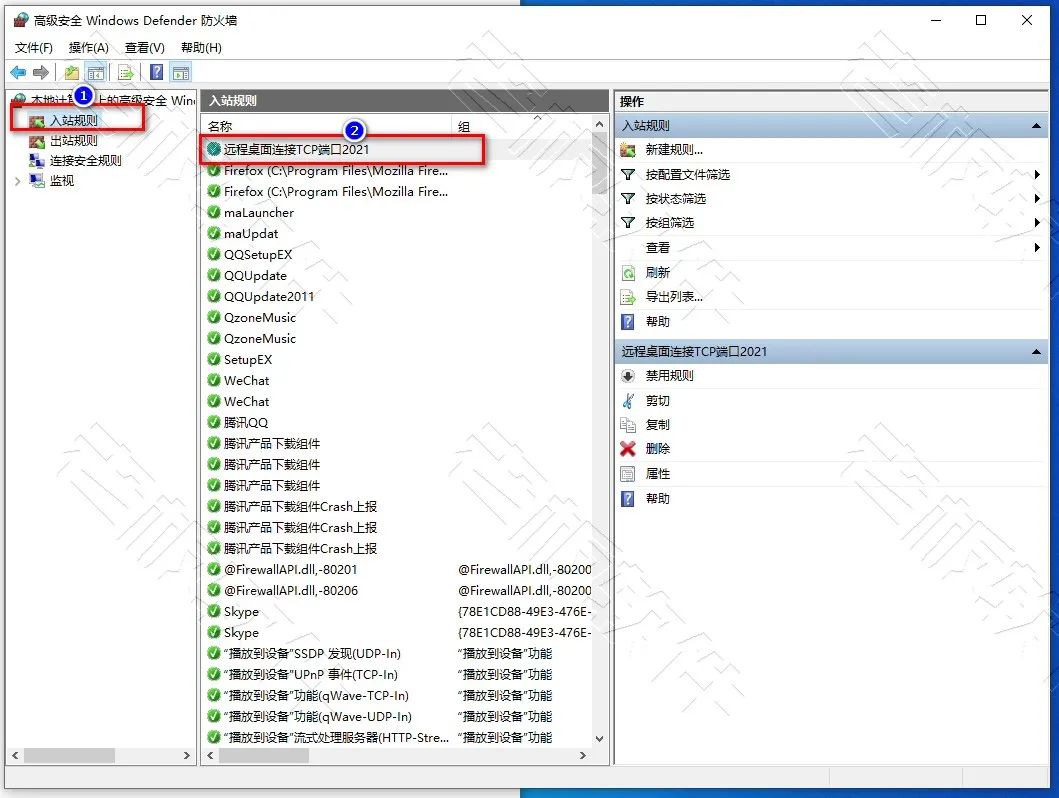The image size is (1059, 798).
Task: Click the help icon under 入站规则 section
Action: point(628,321)
